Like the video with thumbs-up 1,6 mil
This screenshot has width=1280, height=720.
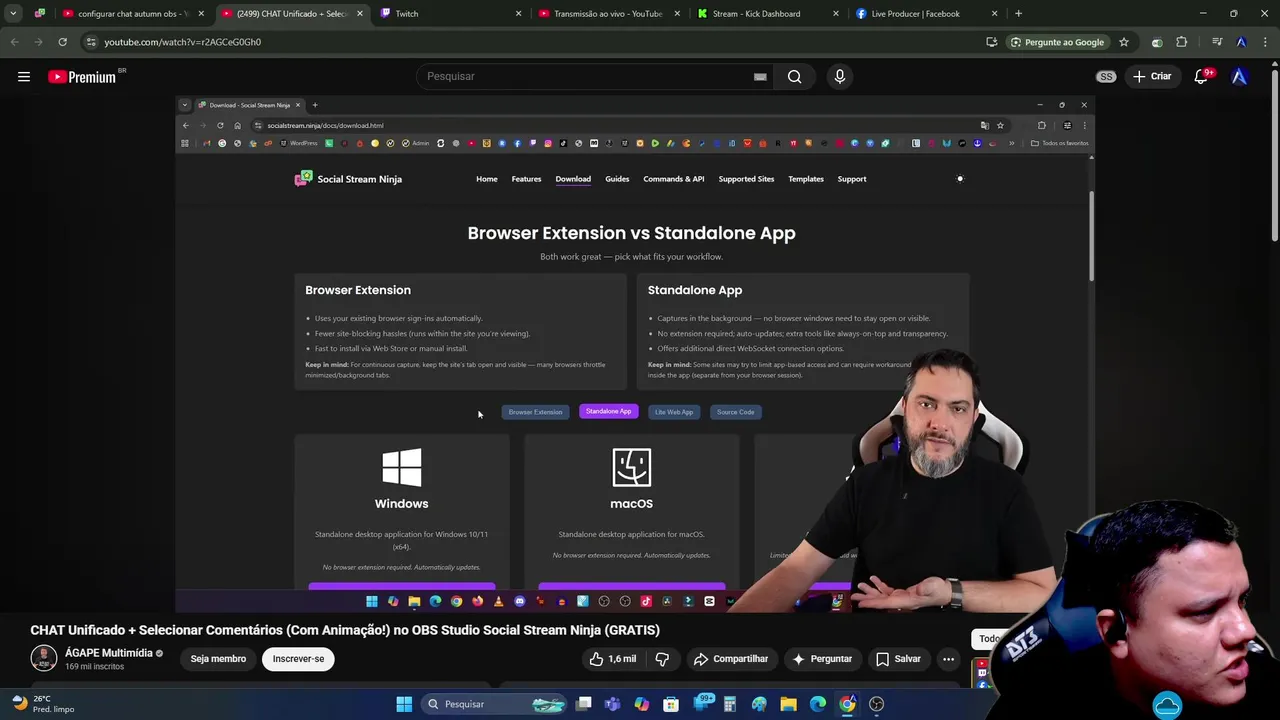point(612,659)
